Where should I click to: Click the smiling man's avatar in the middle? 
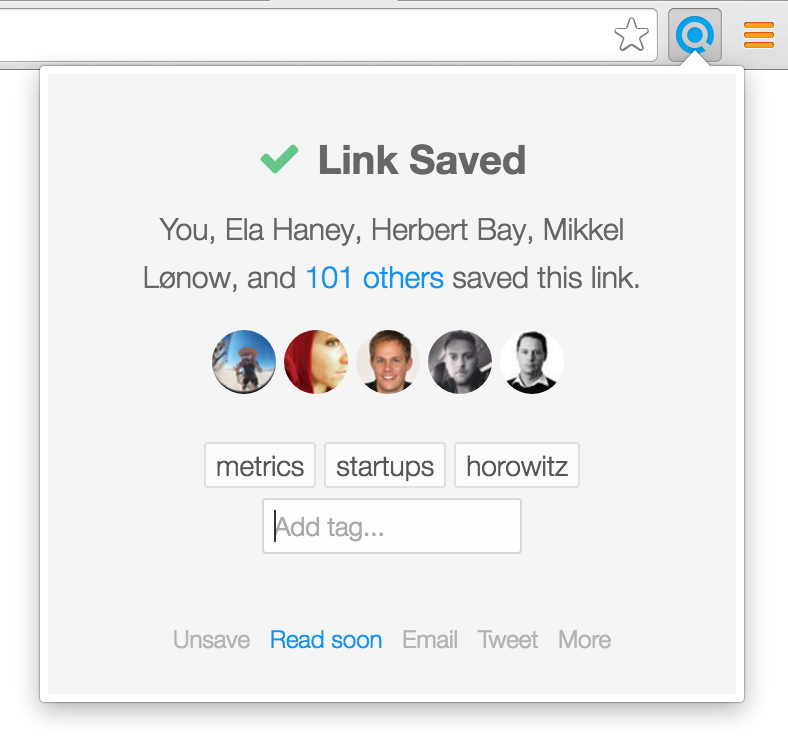(388, 362)
